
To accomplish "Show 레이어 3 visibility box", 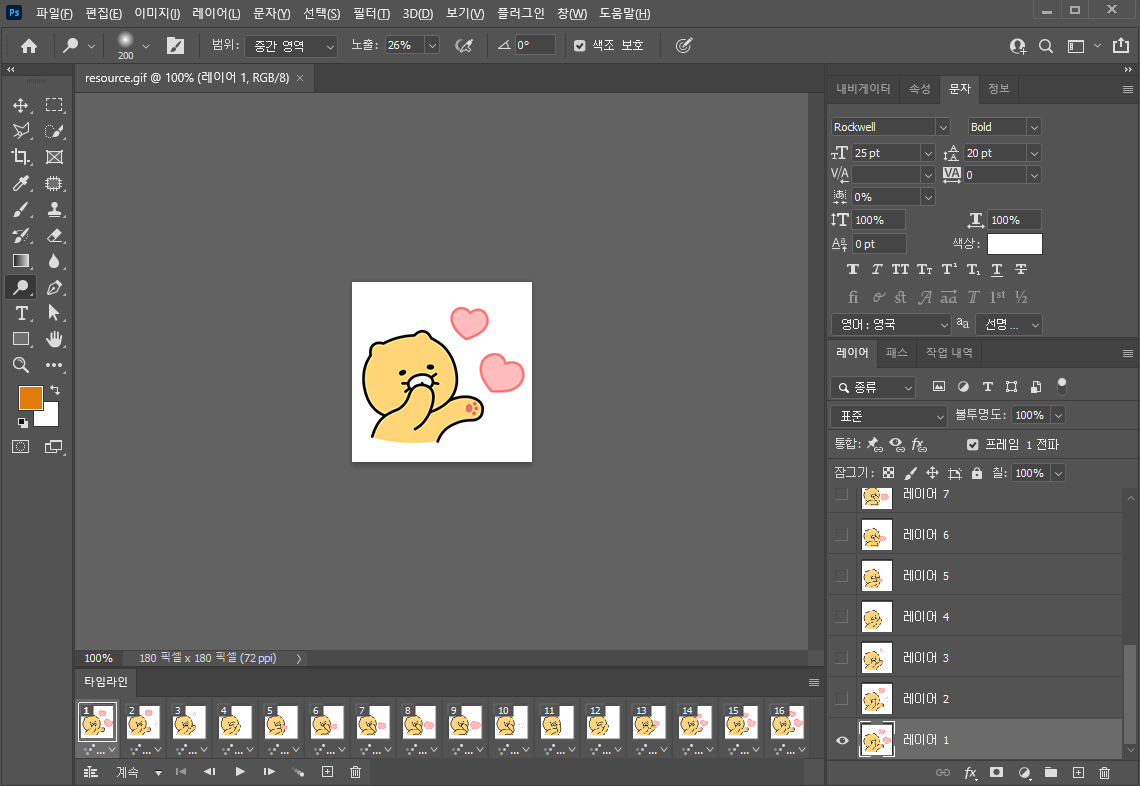I will [x=842, y=658].
